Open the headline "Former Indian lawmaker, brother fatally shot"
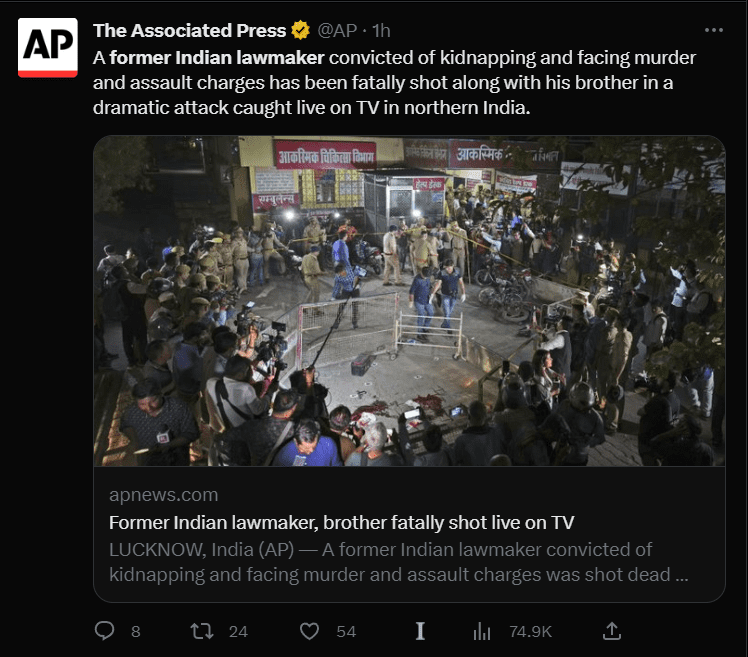Viewport: 748px width, 657px height. coord(341,522)
